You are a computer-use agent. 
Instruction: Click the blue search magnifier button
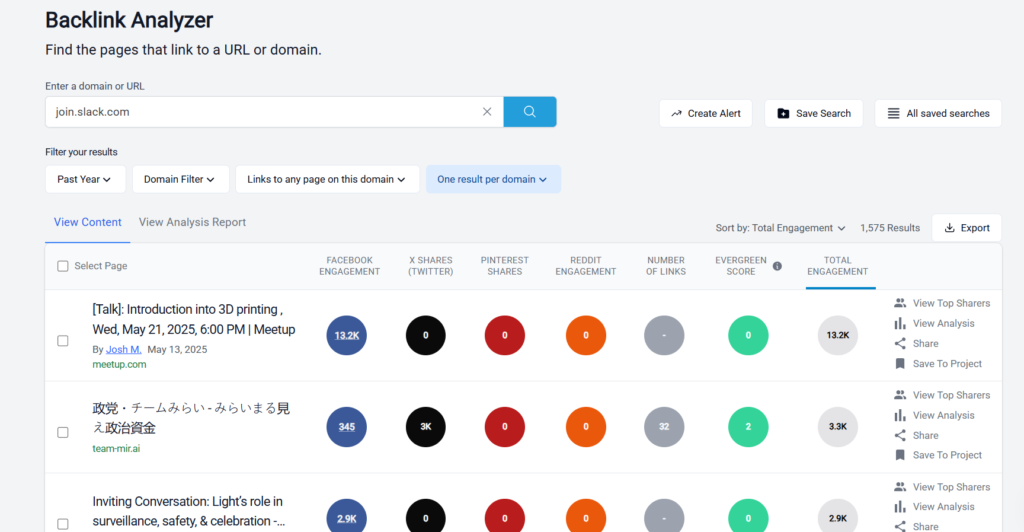tap(529, 112)
